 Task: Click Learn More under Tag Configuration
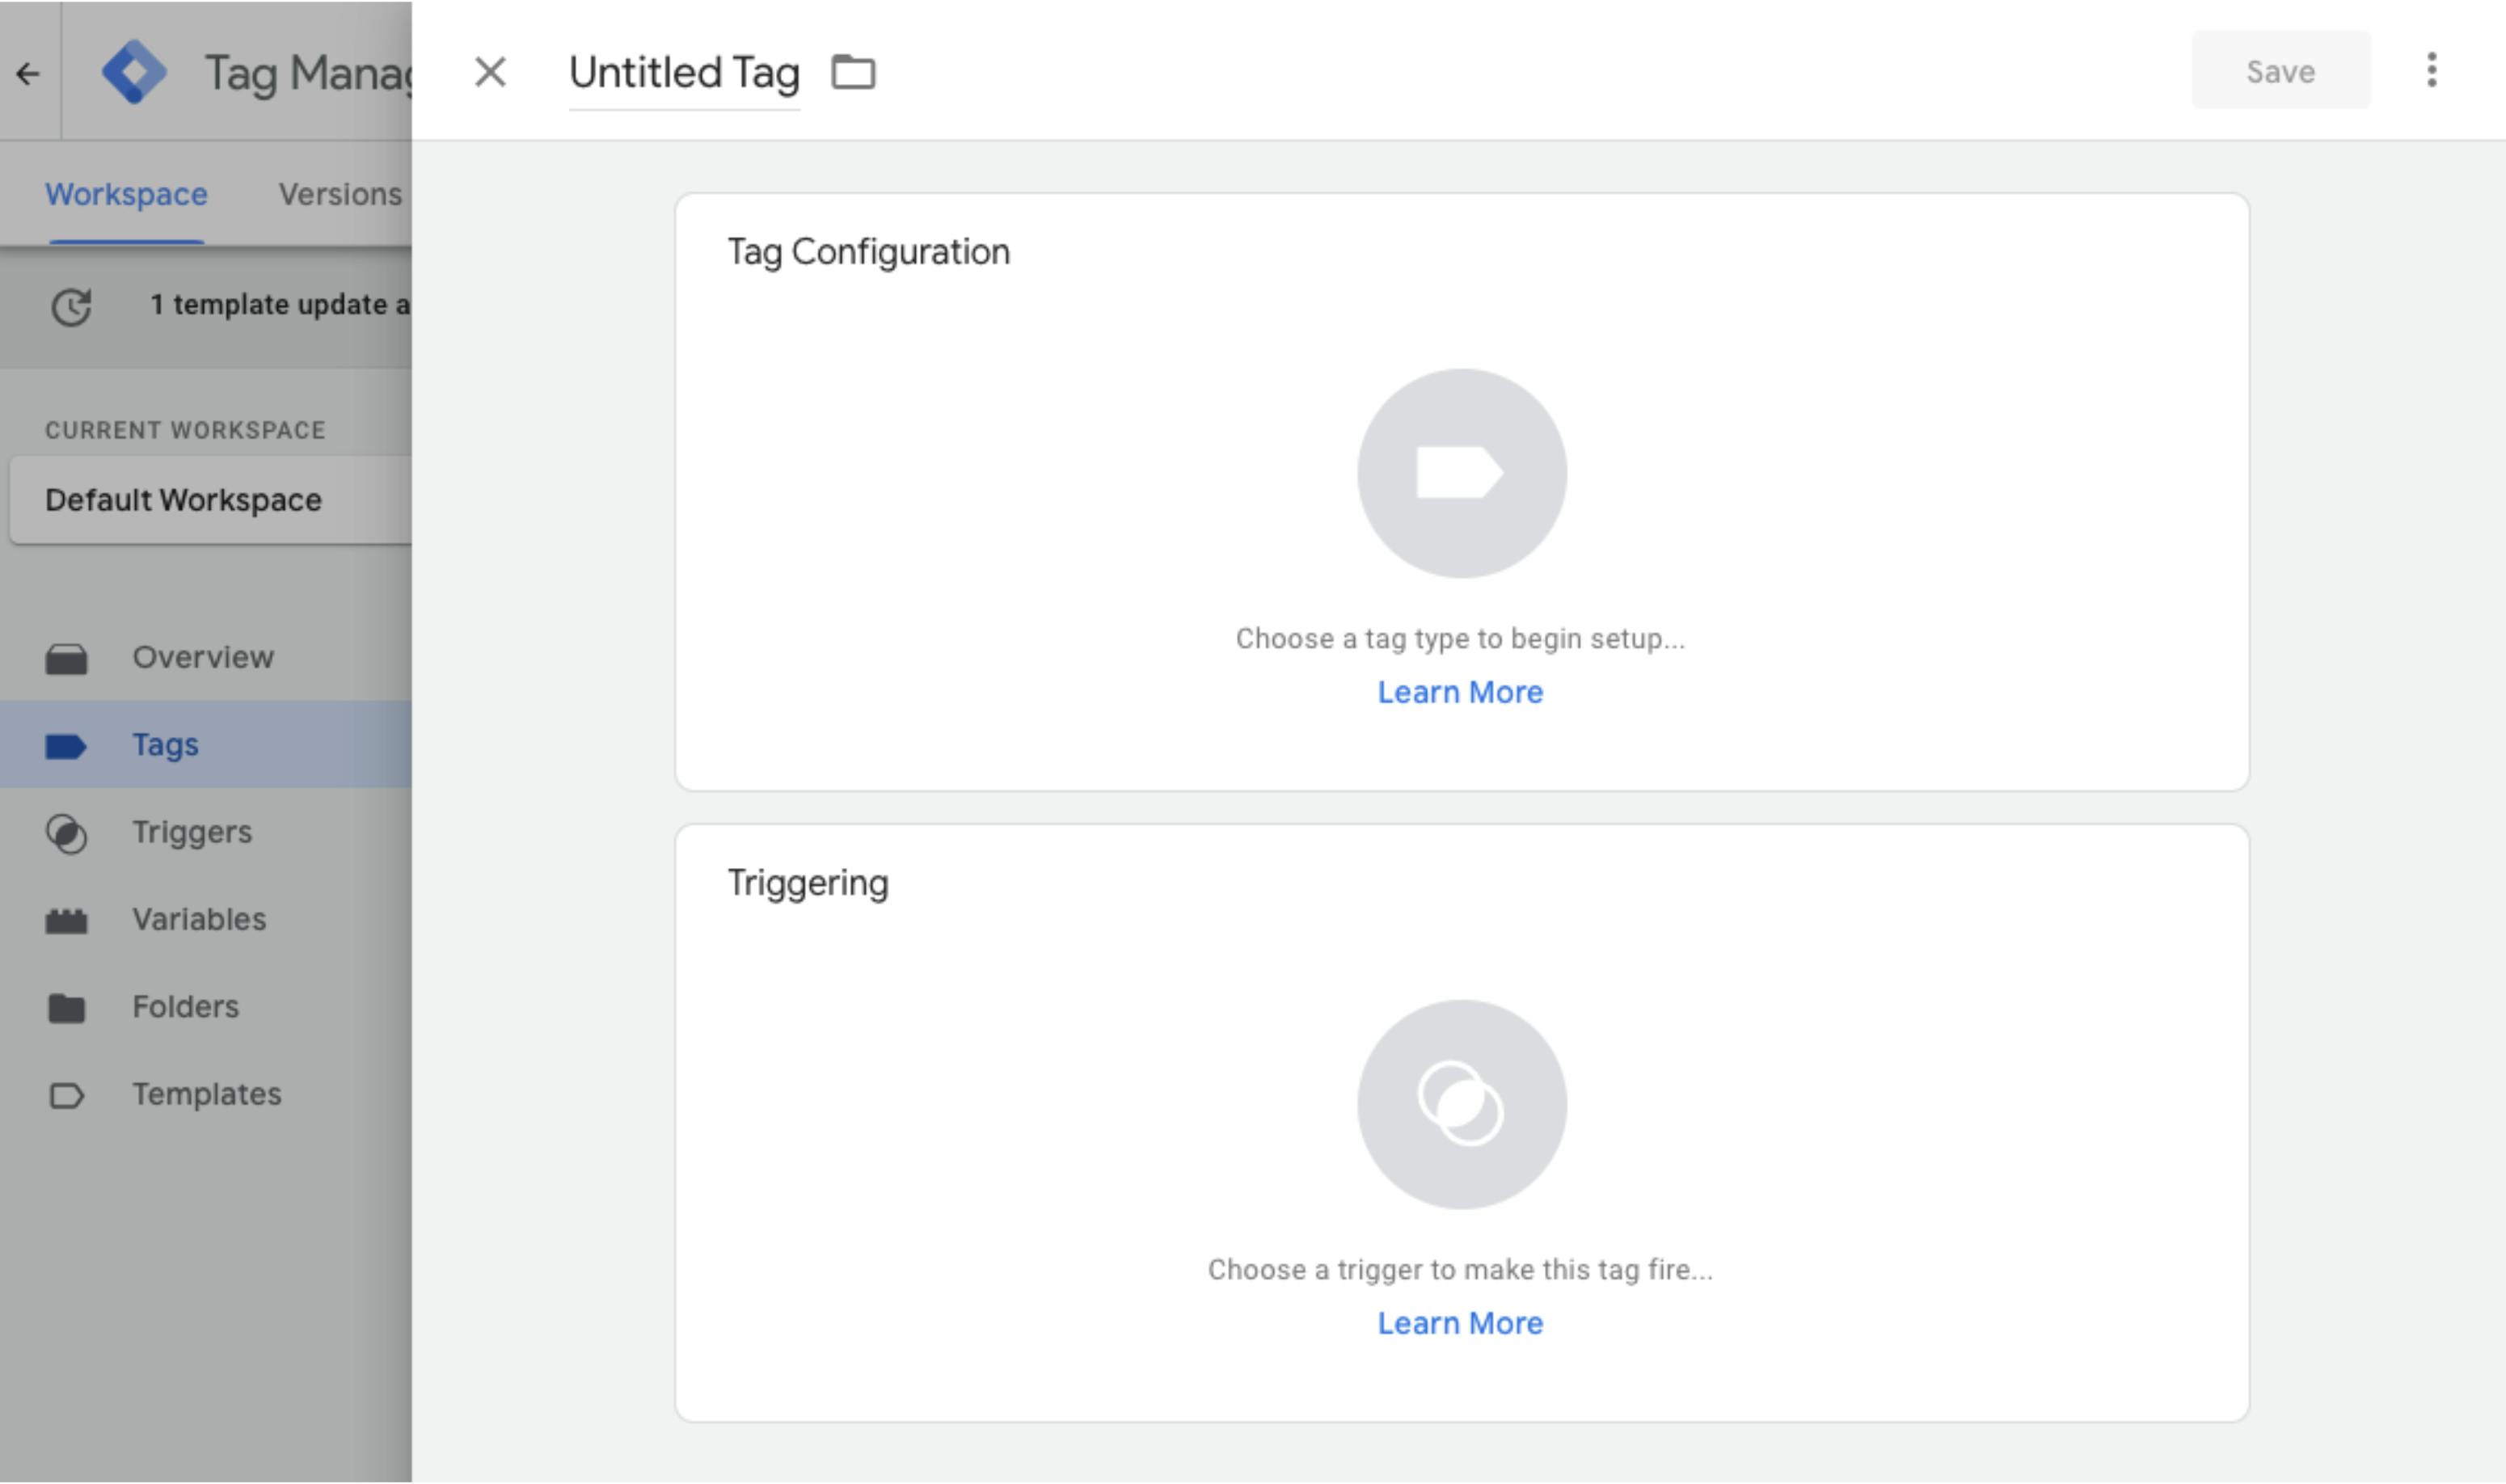point(1460,692)
